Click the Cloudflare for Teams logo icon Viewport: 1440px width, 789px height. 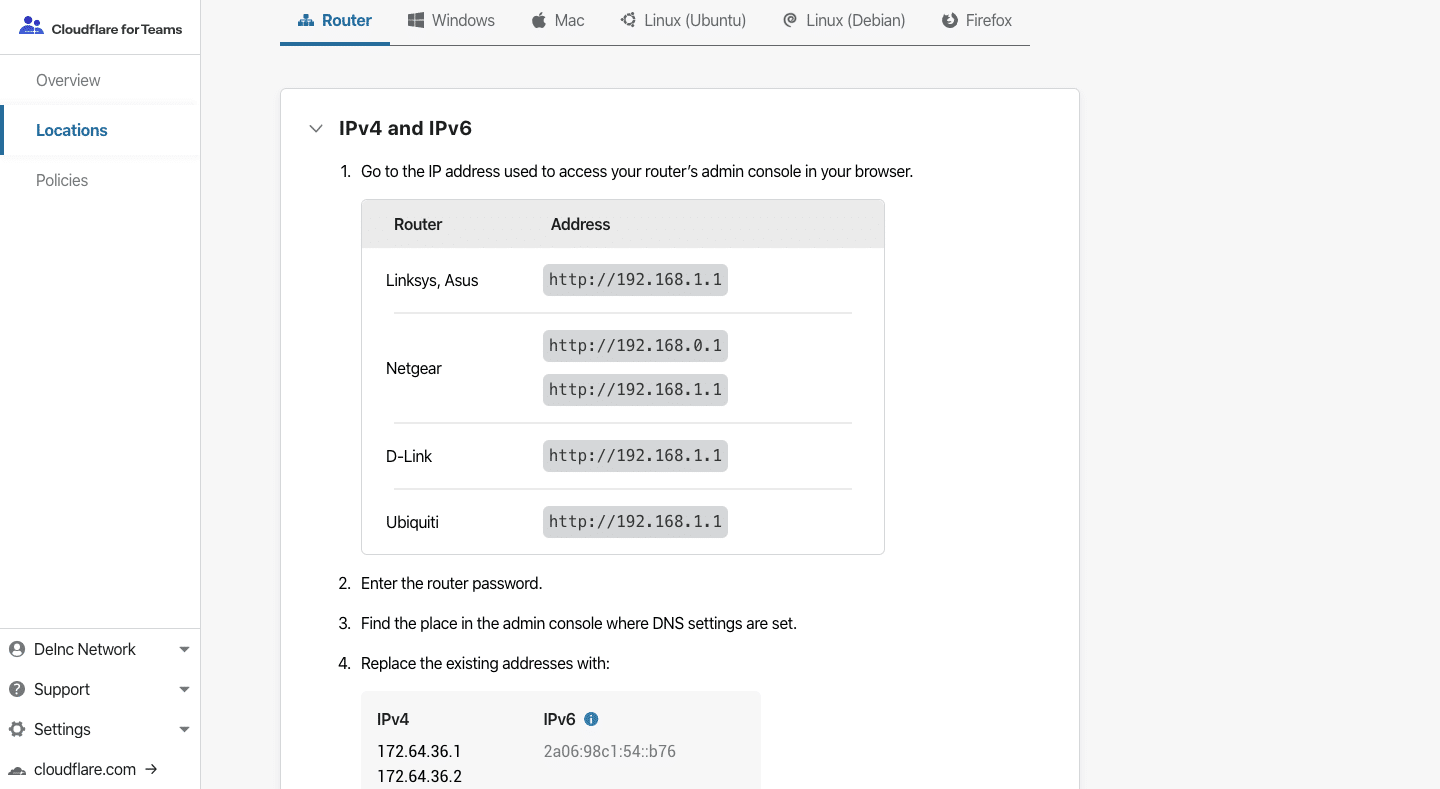click(x=32, y=26)
